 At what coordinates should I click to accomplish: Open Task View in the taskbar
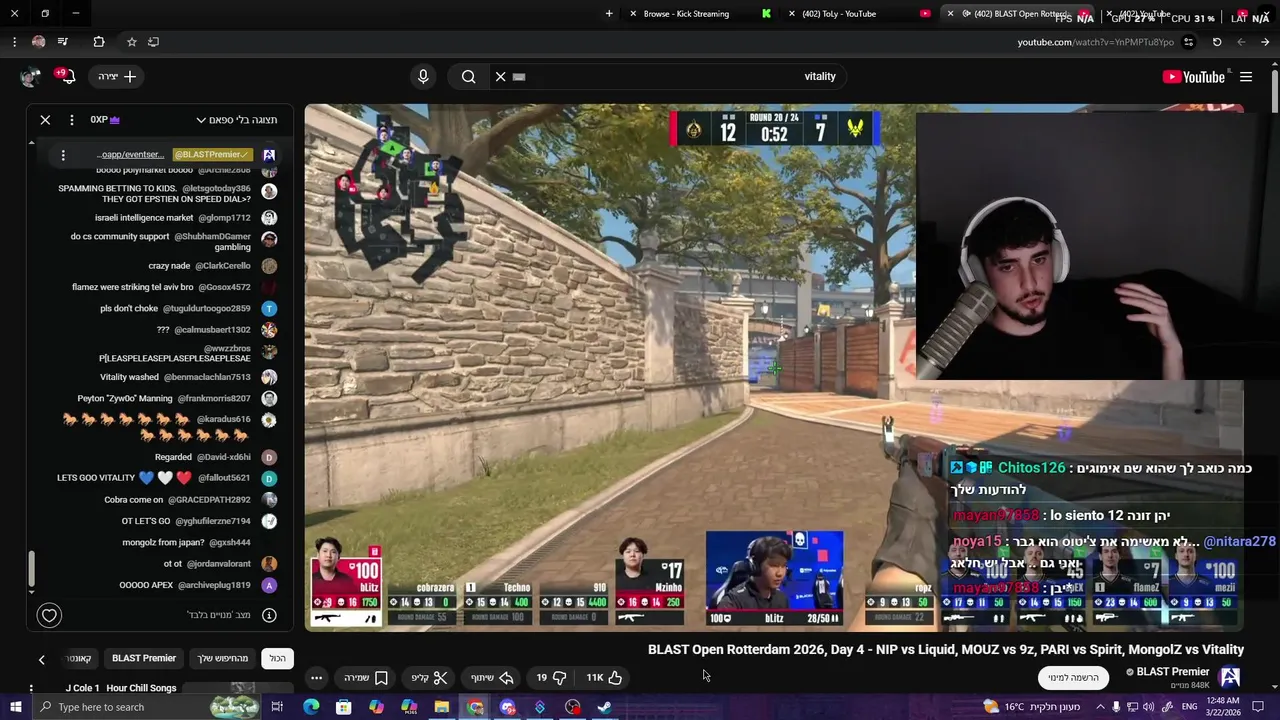[x=277, y=707]
